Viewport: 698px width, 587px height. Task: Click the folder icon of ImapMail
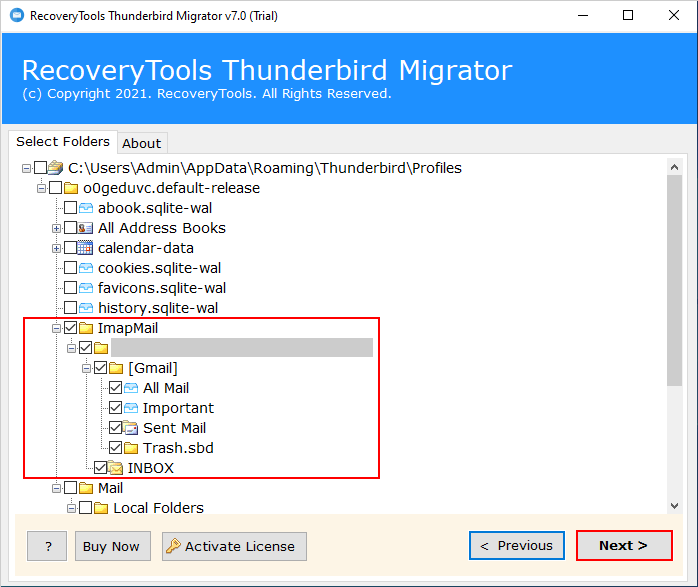(x=86, y=328)
